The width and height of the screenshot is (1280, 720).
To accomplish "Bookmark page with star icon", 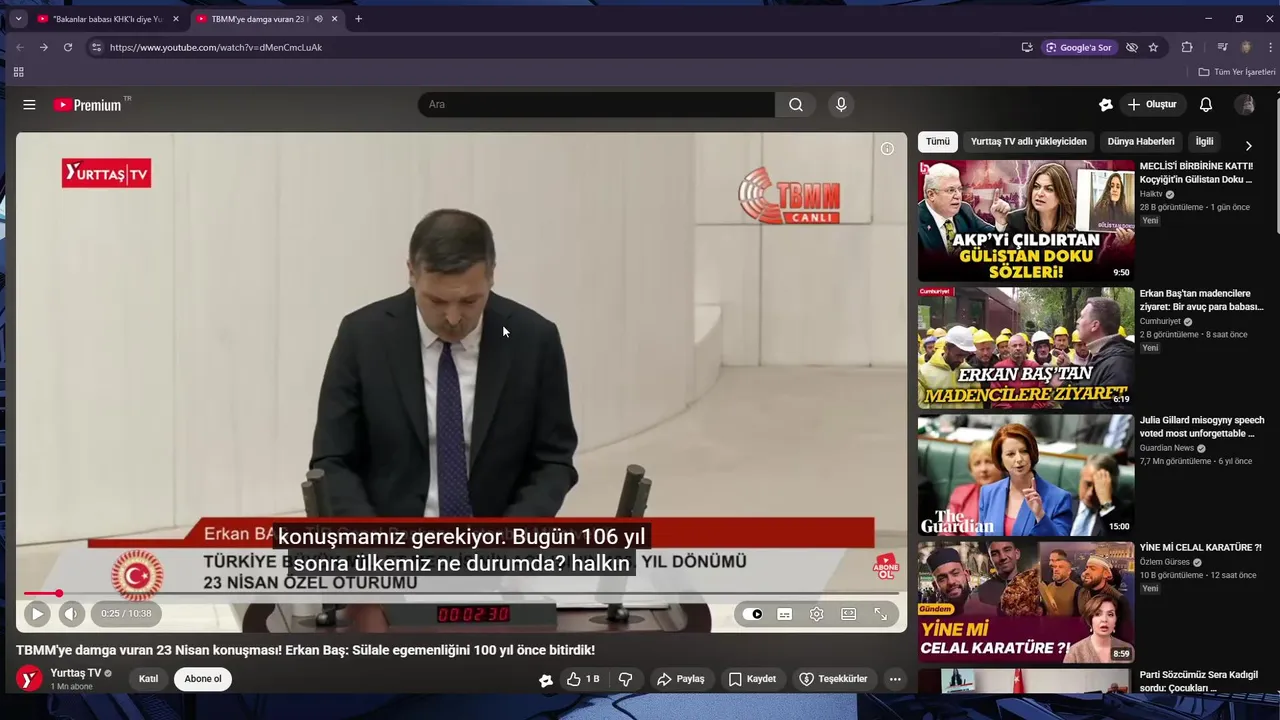I will pos(1153,47).
